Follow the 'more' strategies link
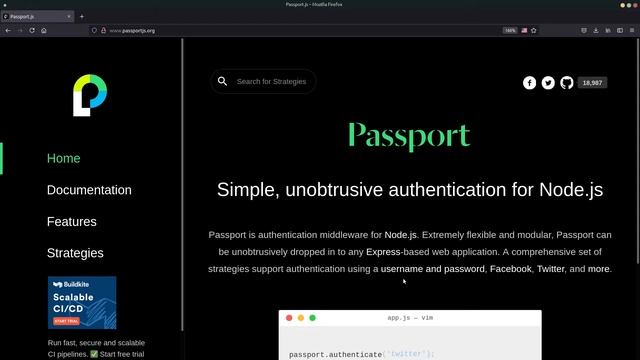 pyautogui.click(x=598, y=269)
